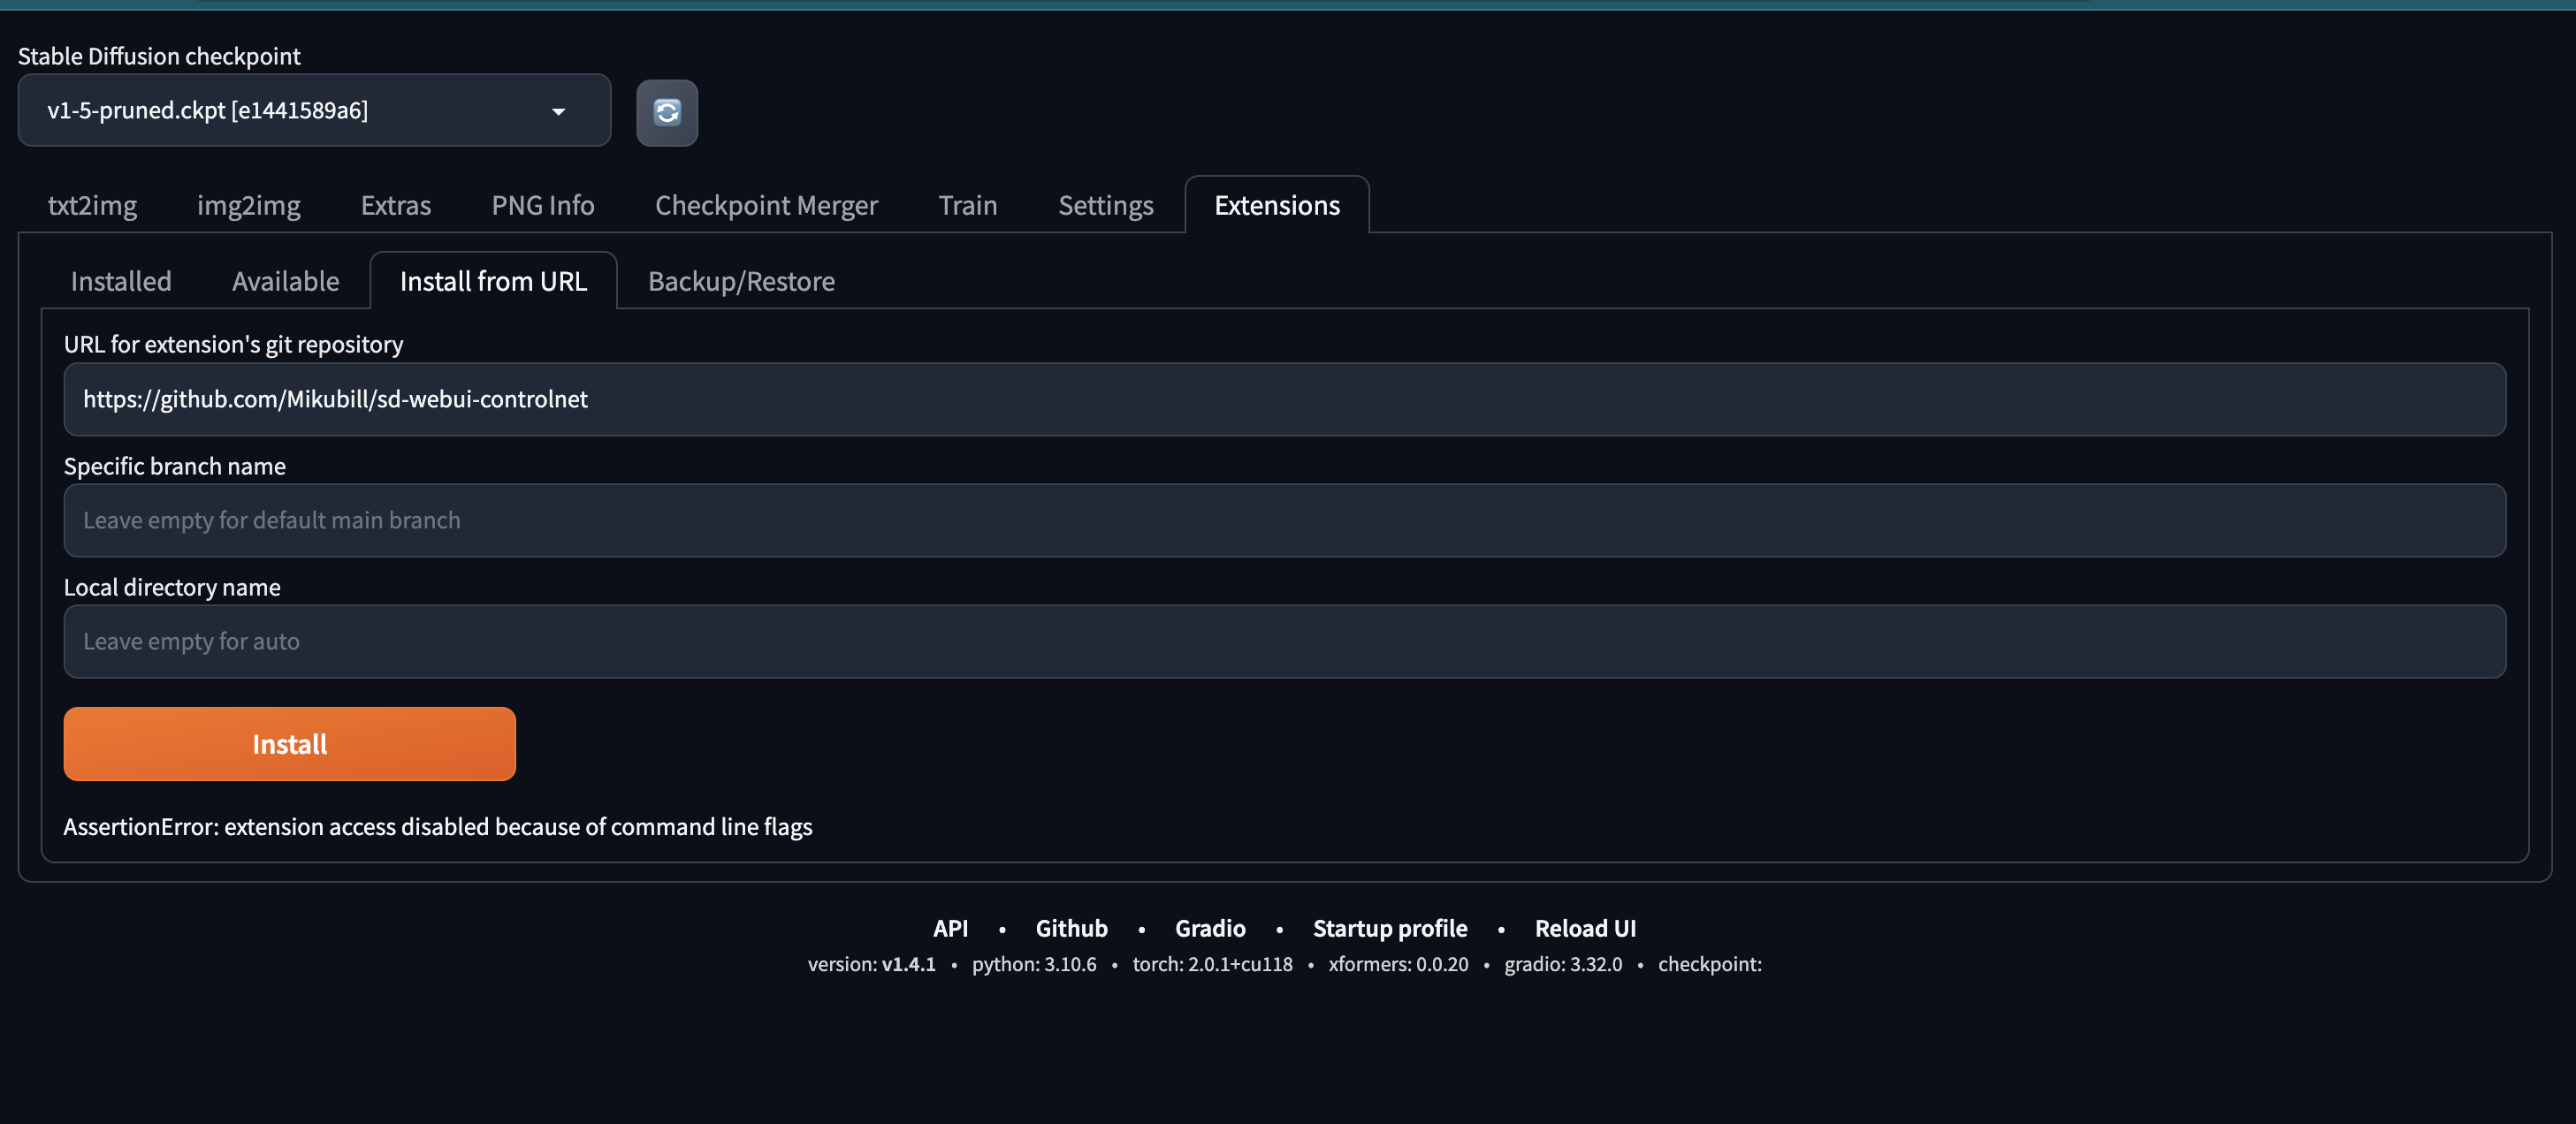Viewport: 2576px width, 1124px height.
Task: Click the orange Install button
Action: point(290,744)
